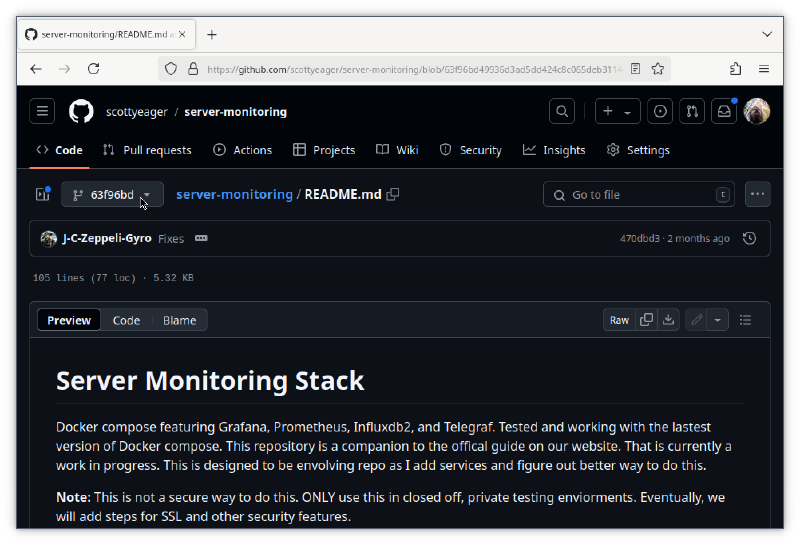Viewport: 800px width, 545px height.
Task: Click the Raw button
Action: 620,320
